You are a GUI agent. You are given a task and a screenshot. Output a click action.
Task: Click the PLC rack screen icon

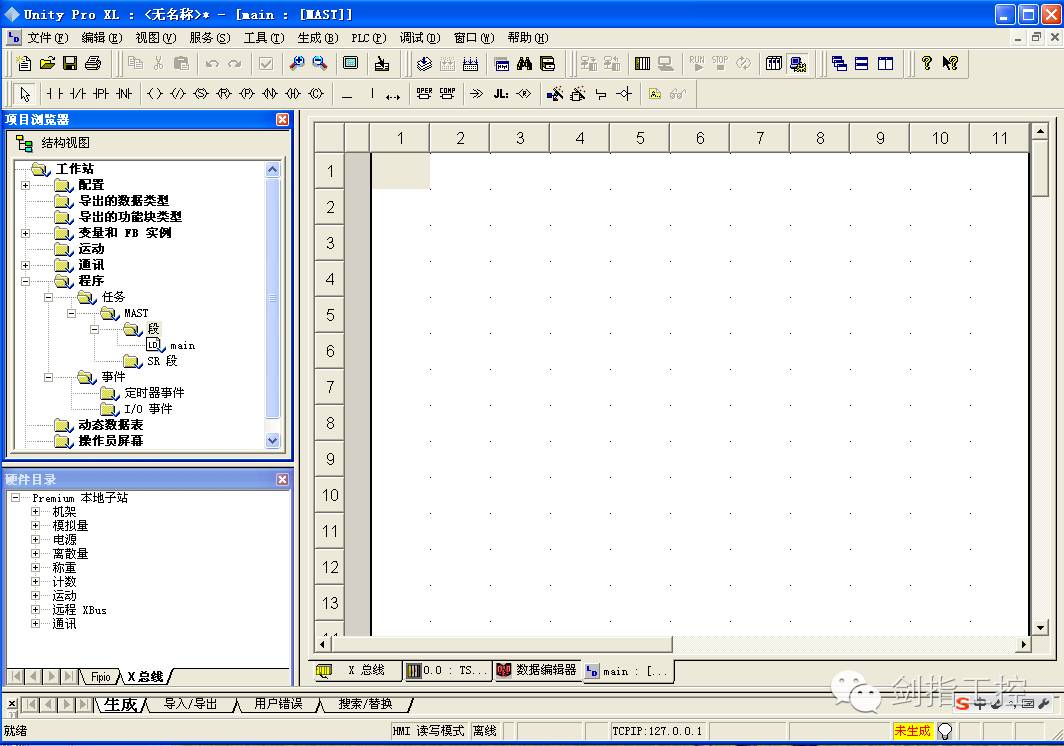click(x=642, y=63)
